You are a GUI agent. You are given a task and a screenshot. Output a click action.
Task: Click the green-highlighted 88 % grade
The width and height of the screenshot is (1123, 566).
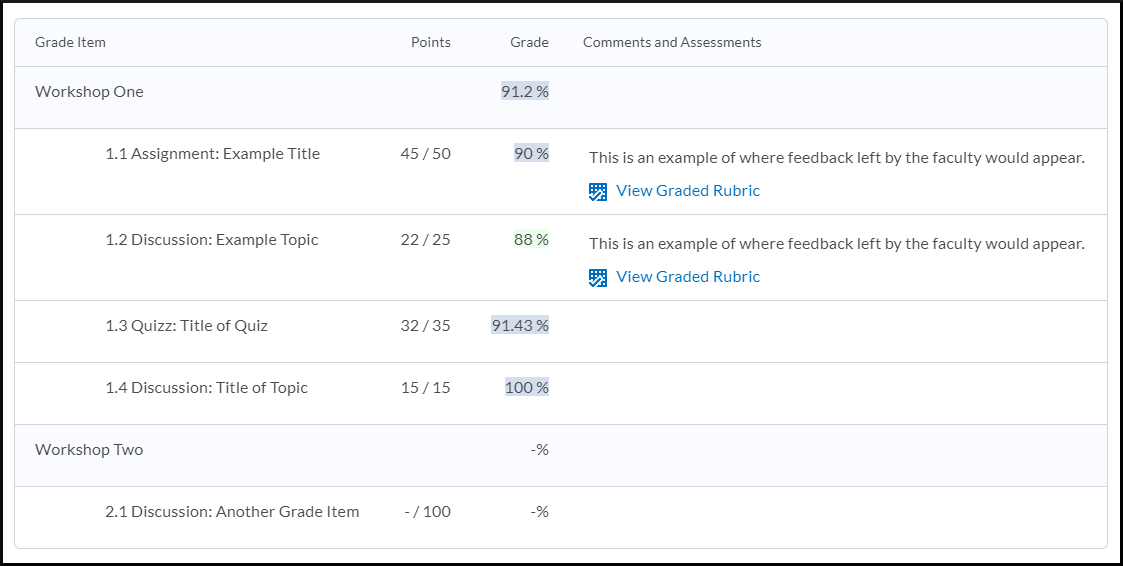coord(531,239)
